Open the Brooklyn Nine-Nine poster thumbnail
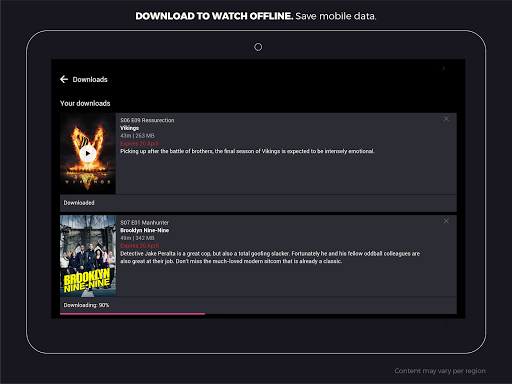This screenshot has width=512, height=384. (x=88, y=256)
